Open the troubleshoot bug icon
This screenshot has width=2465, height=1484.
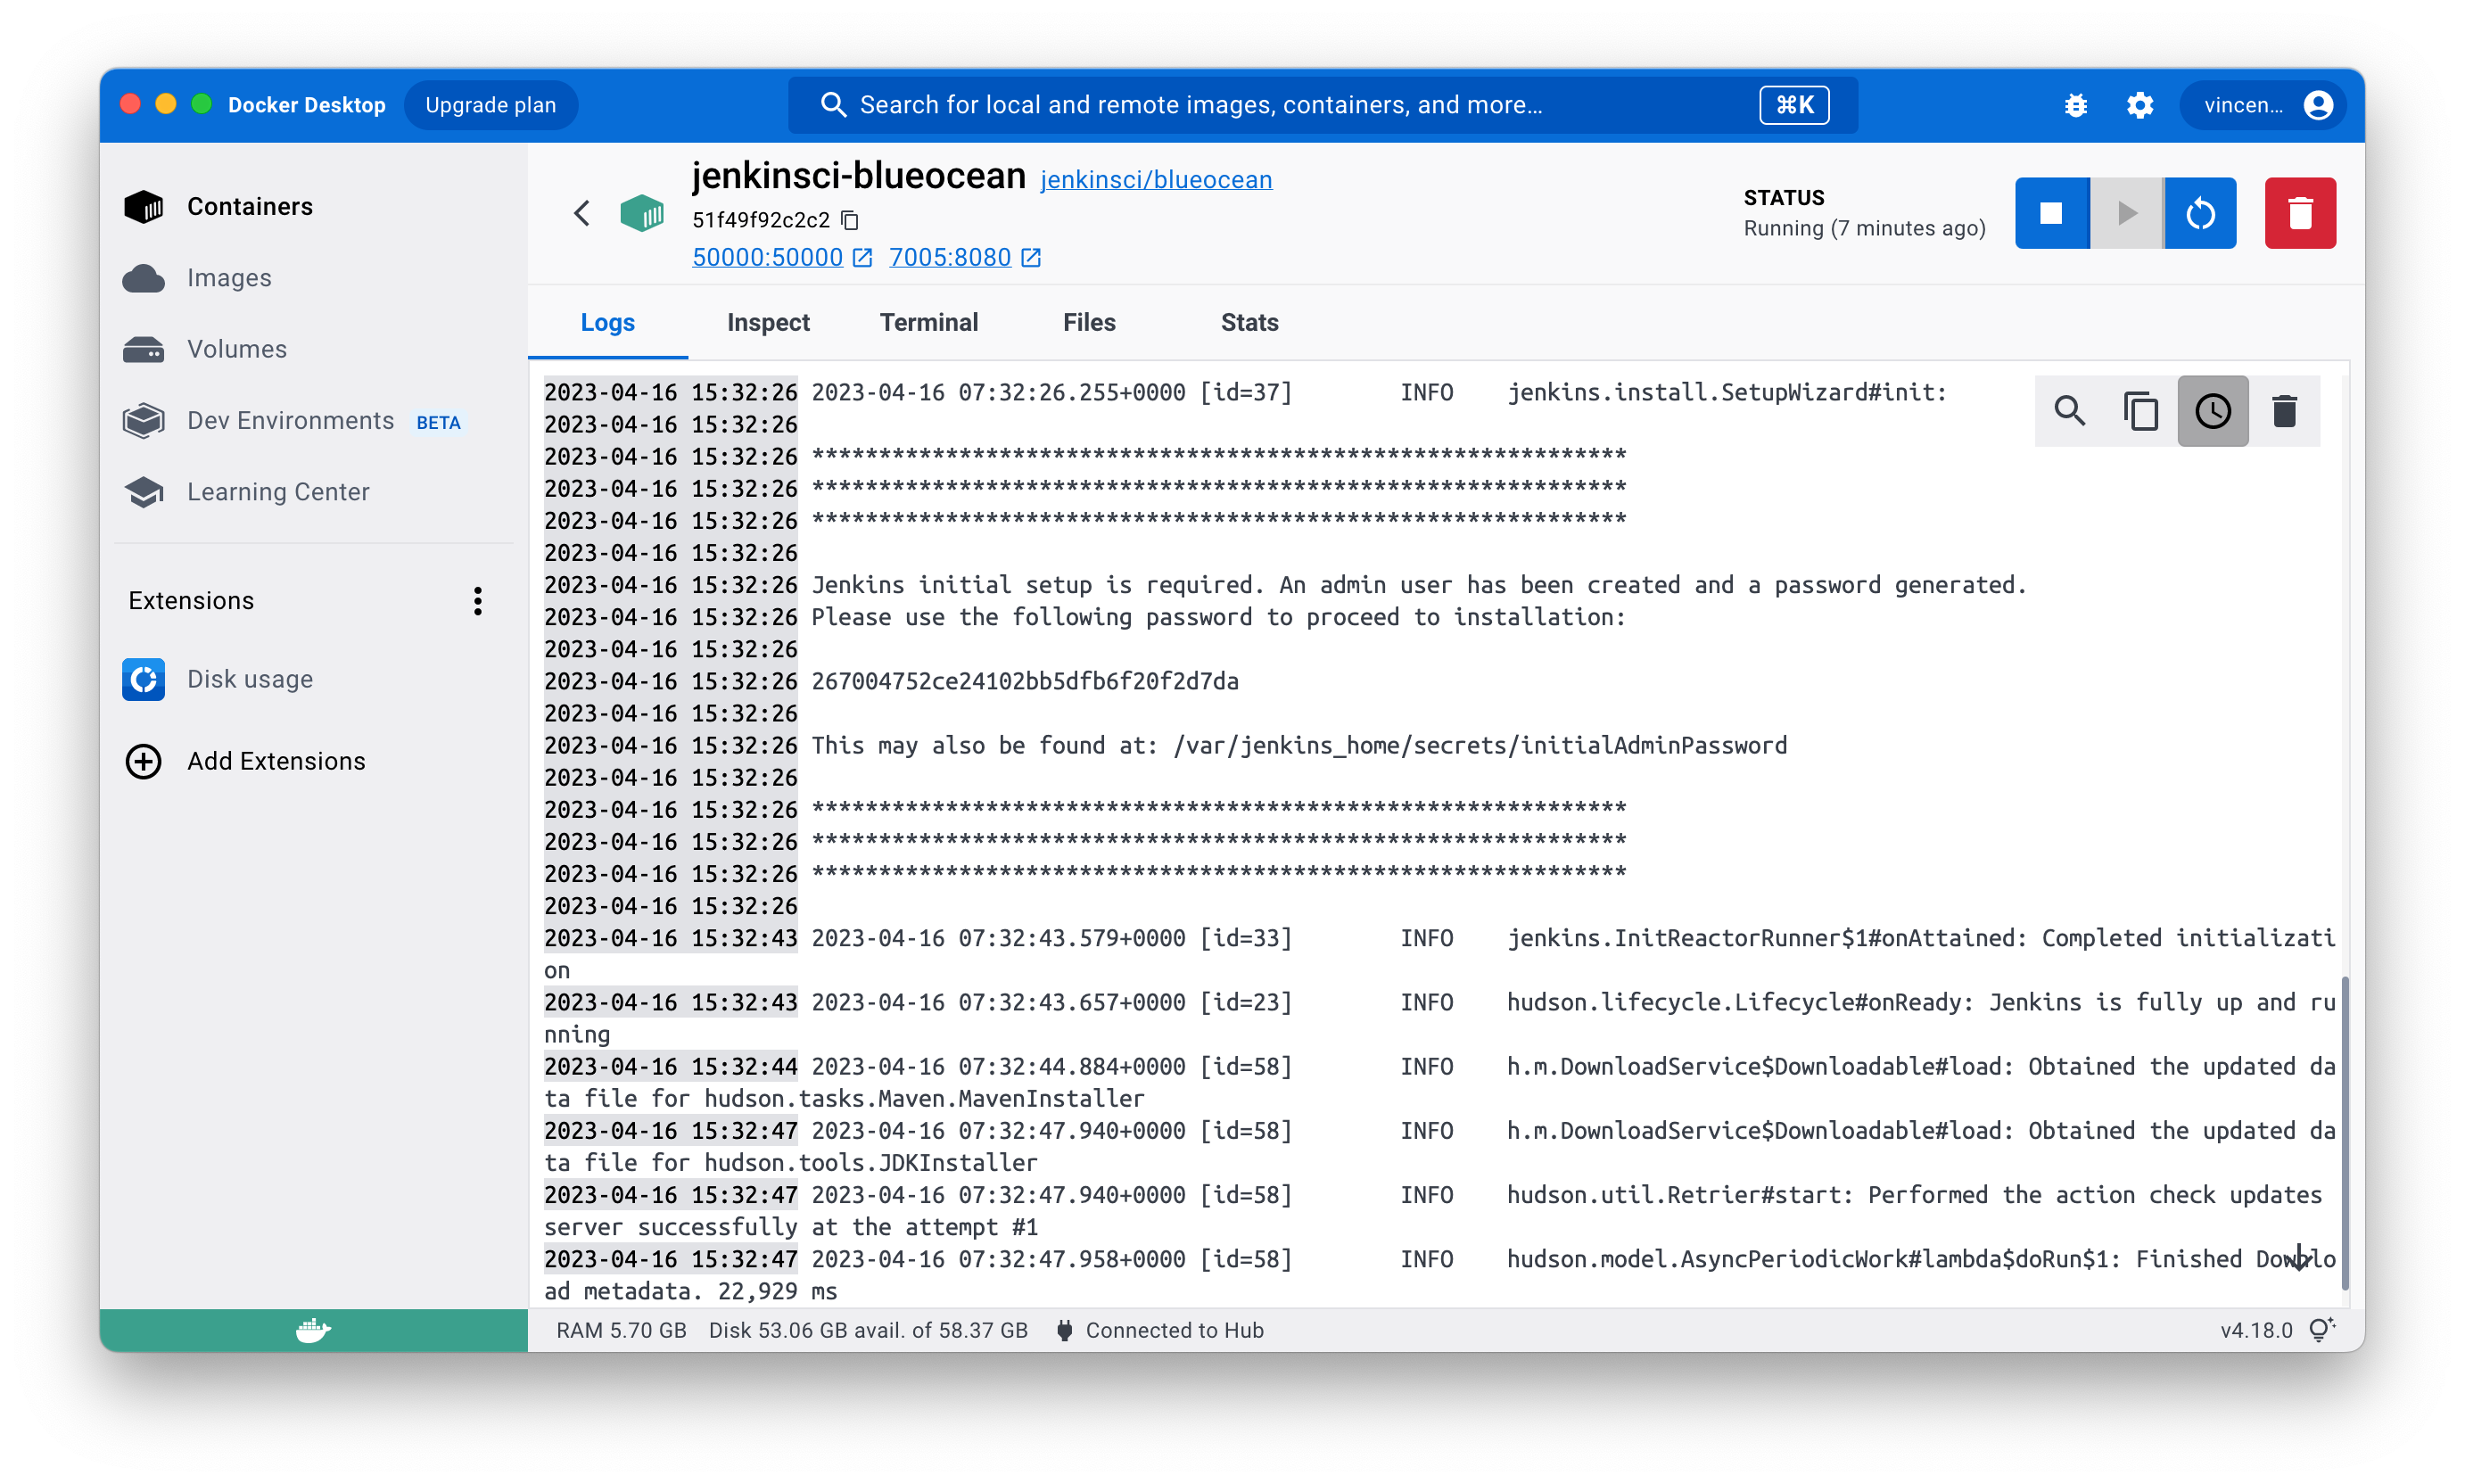[2075, 105]
